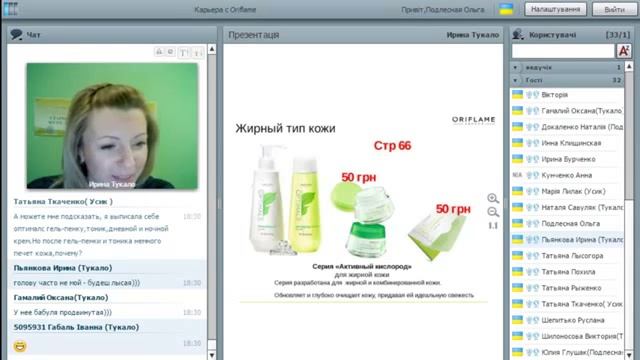Screen dimensions: 640x360
Task: Click Ирина Тукало webcam video
Action: click(112, 126)
